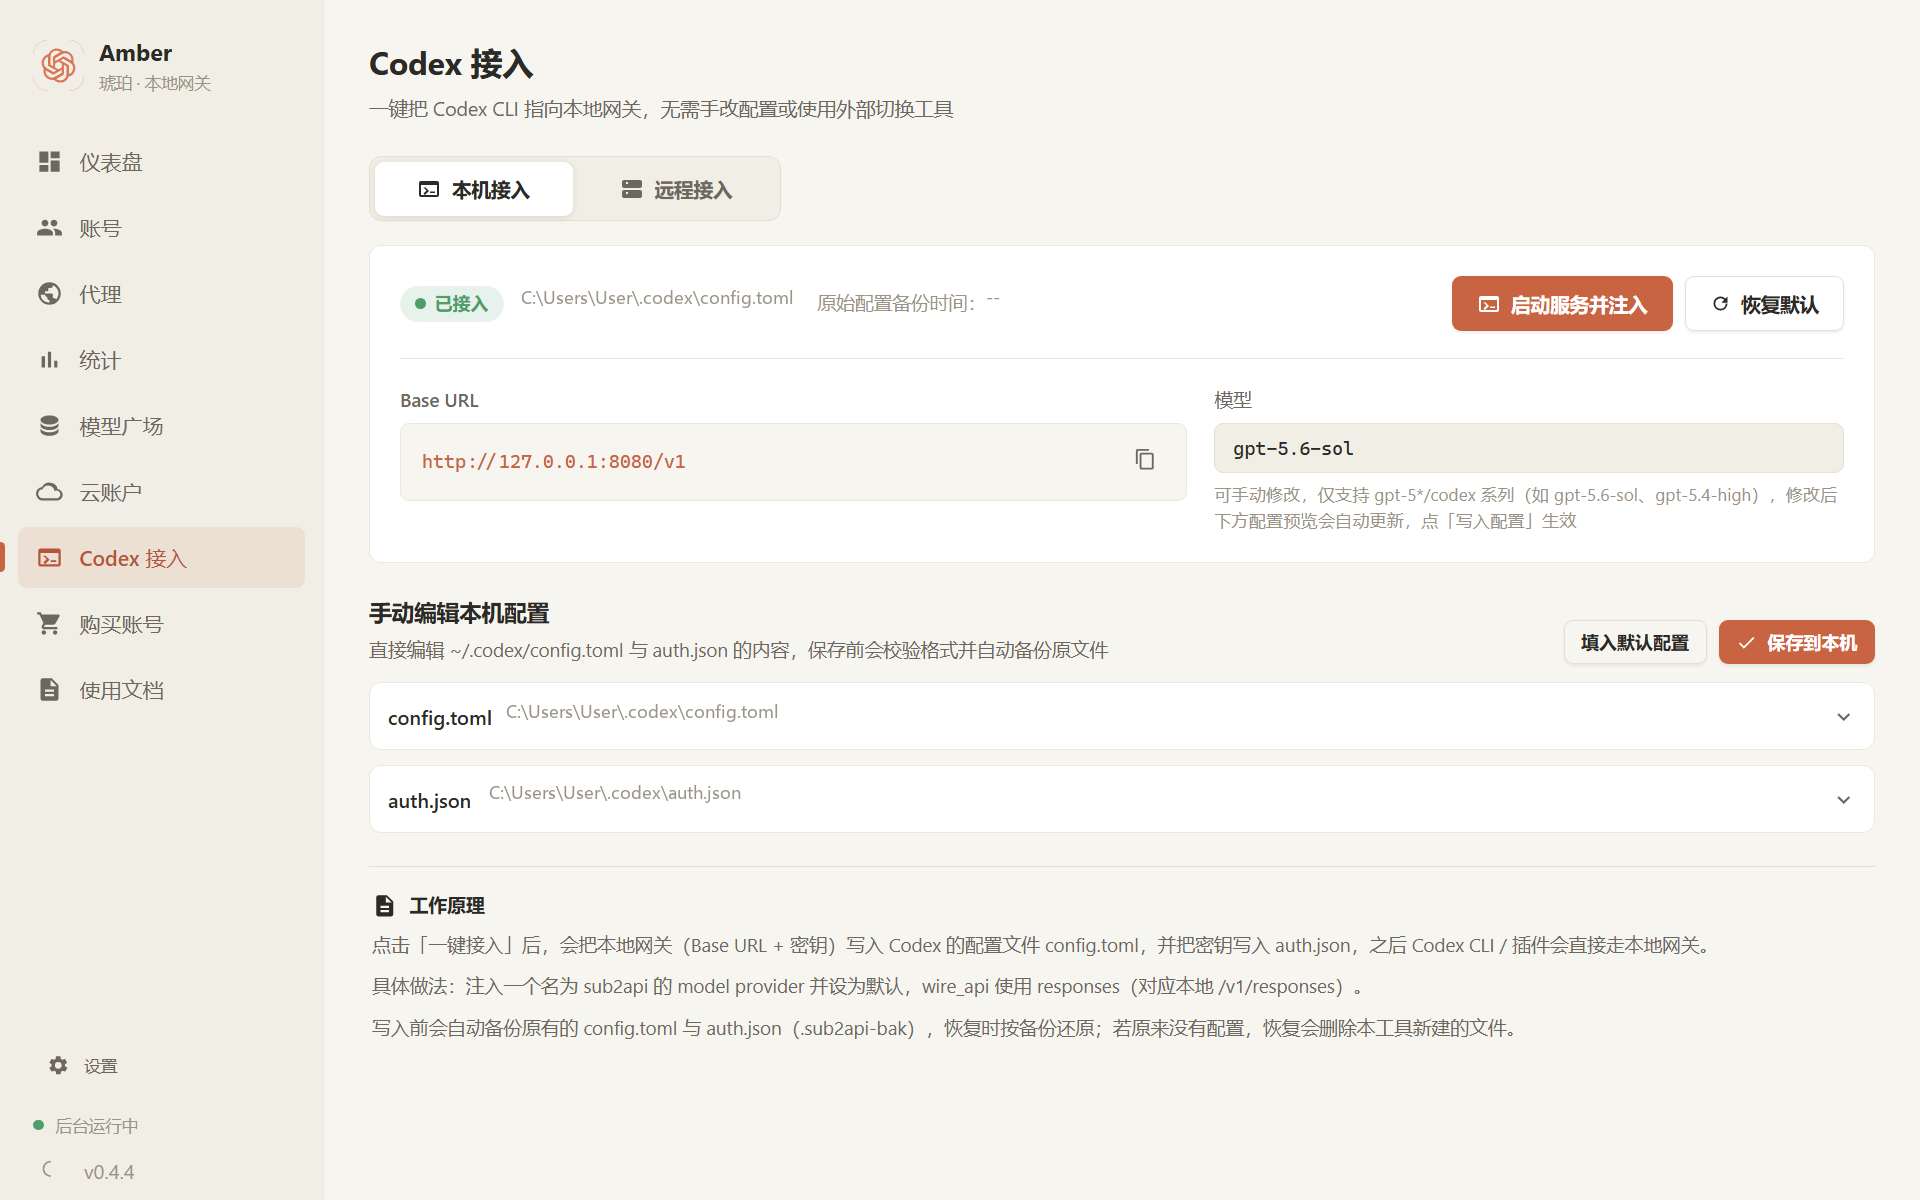This screenshot has height=1200, width=1920.
Task: Expand the auth.json section chevron
Action: 1843,800
